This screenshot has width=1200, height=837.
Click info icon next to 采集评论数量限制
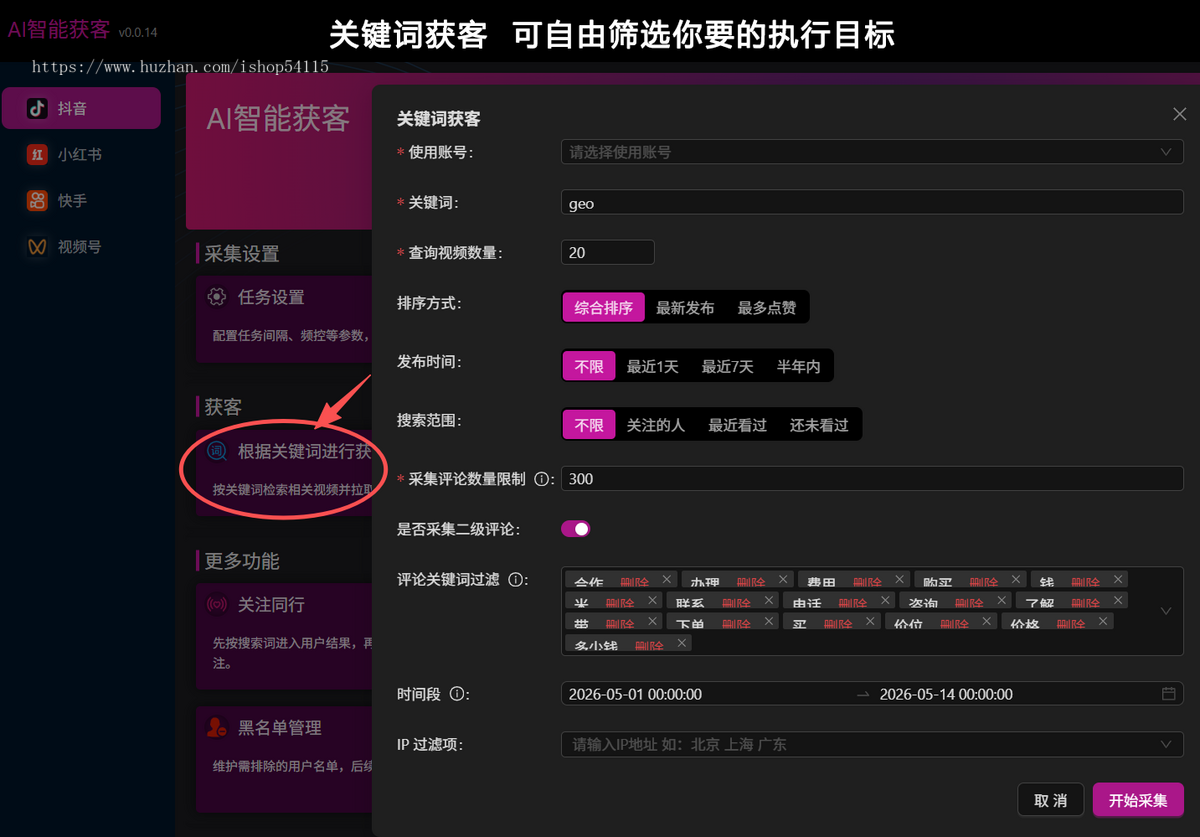coord(542,479)
